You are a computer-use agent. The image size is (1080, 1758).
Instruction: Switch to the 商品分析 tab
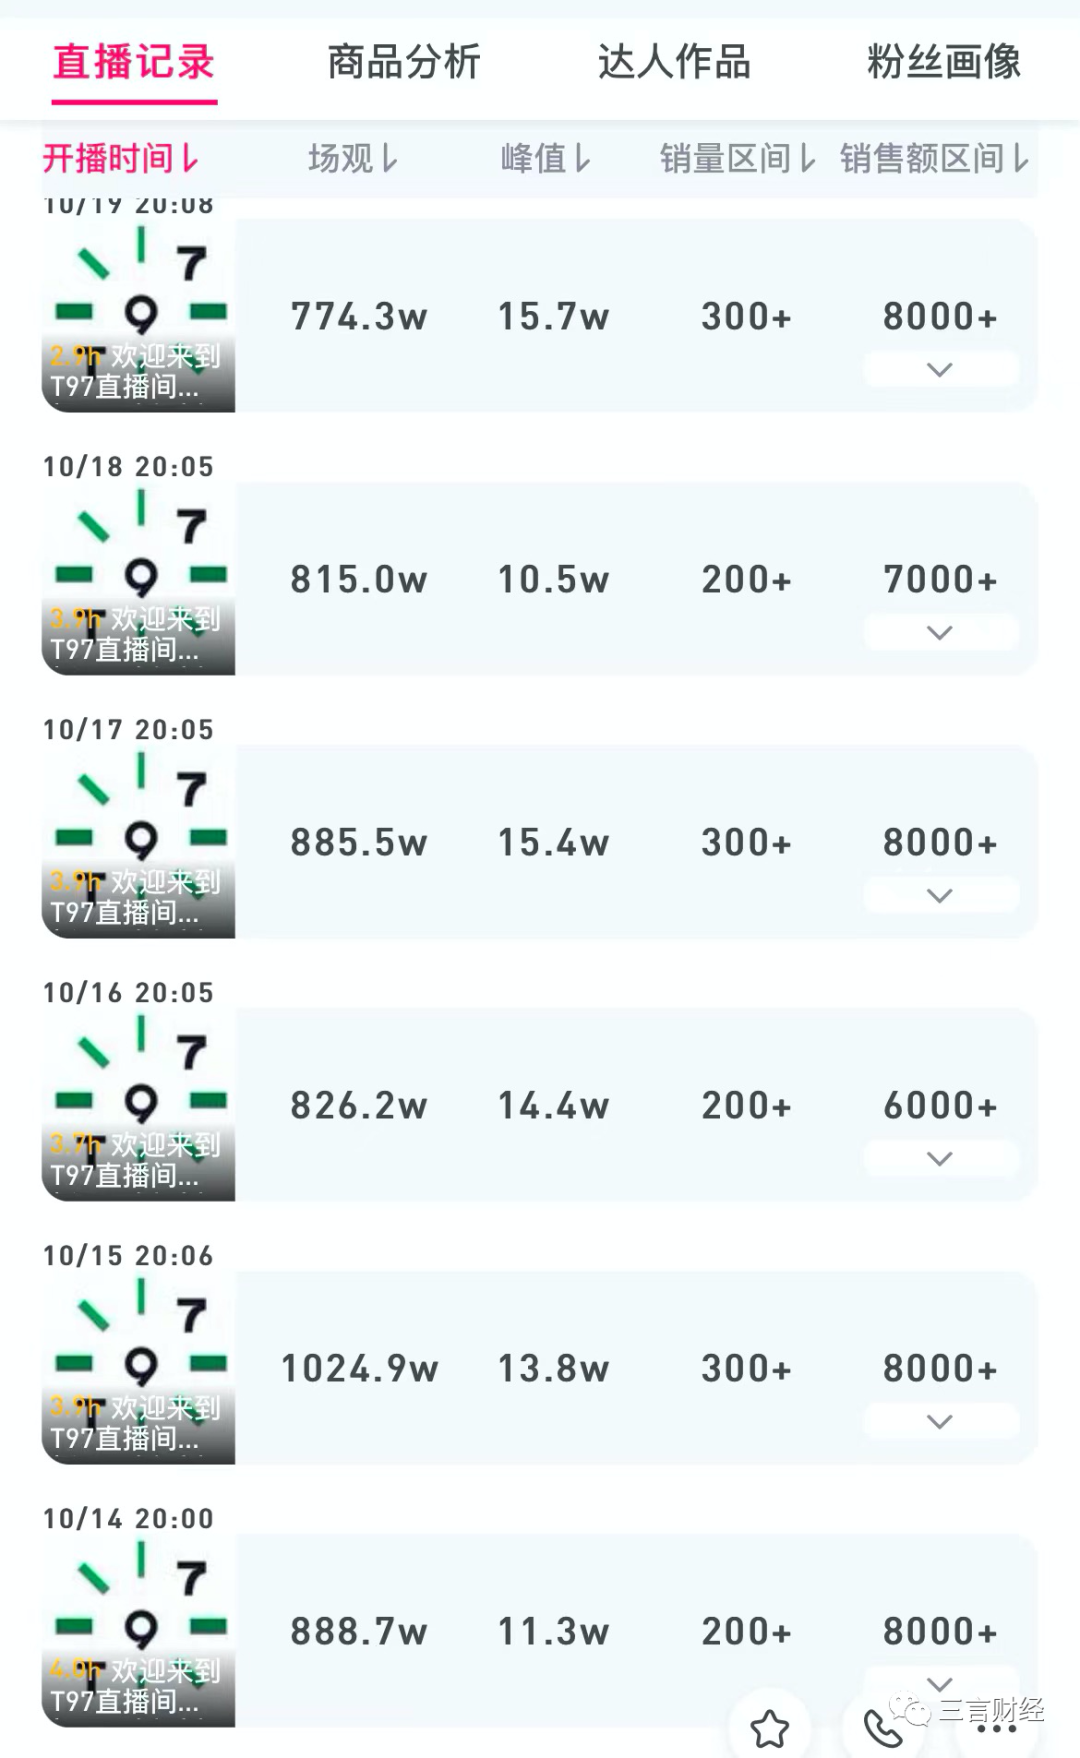pyautogui.click(x=404, y=62)
